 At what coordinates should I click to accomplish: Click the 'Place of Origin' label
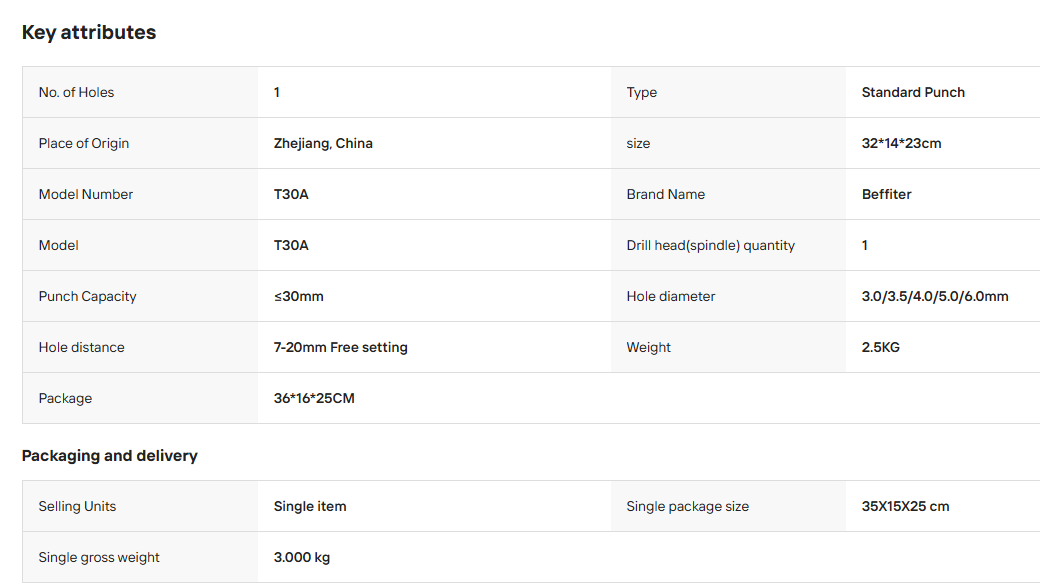(x=84, y=143)
